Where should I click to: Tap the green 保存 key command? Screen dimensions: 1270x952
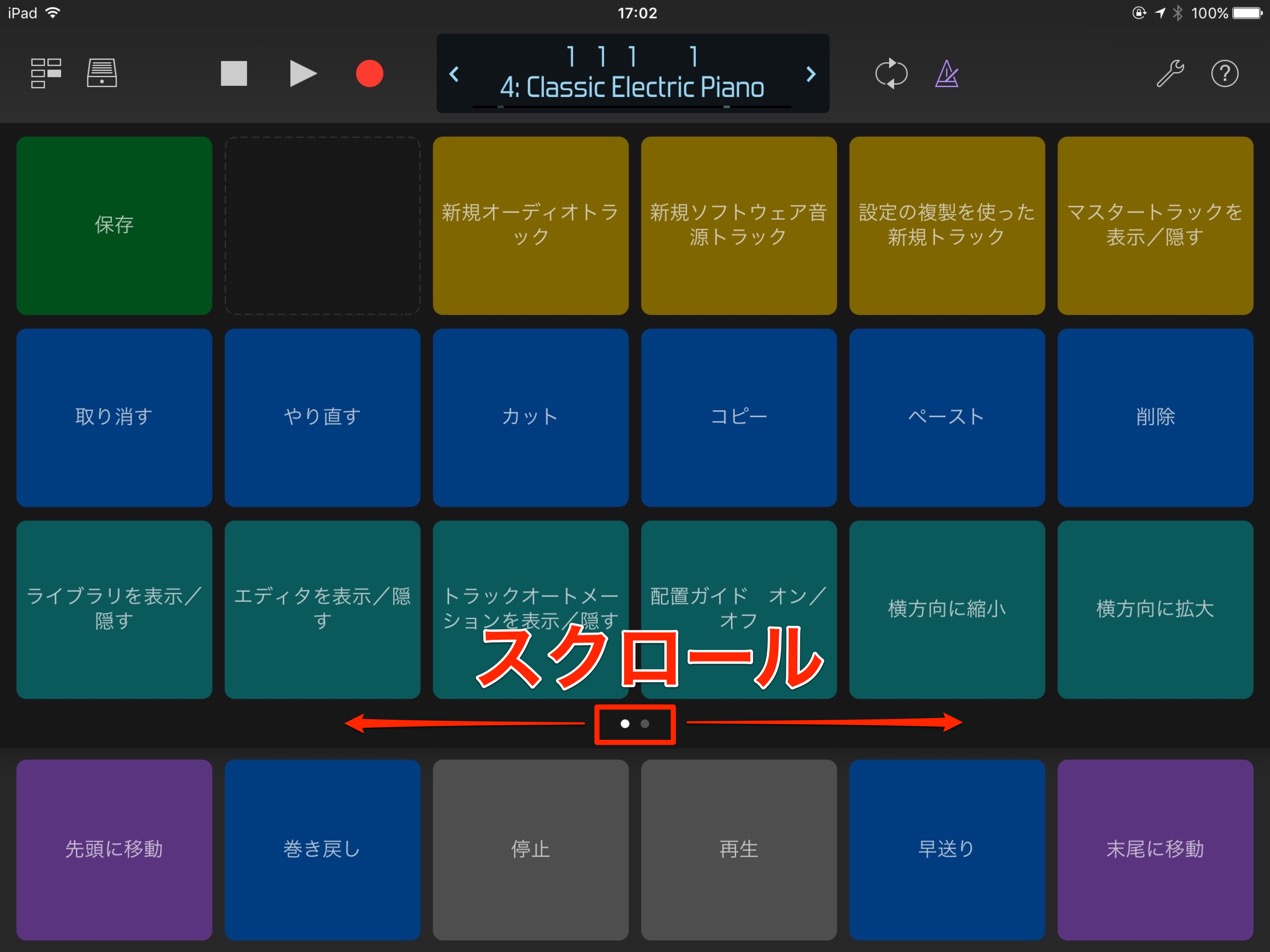[114, 225]
